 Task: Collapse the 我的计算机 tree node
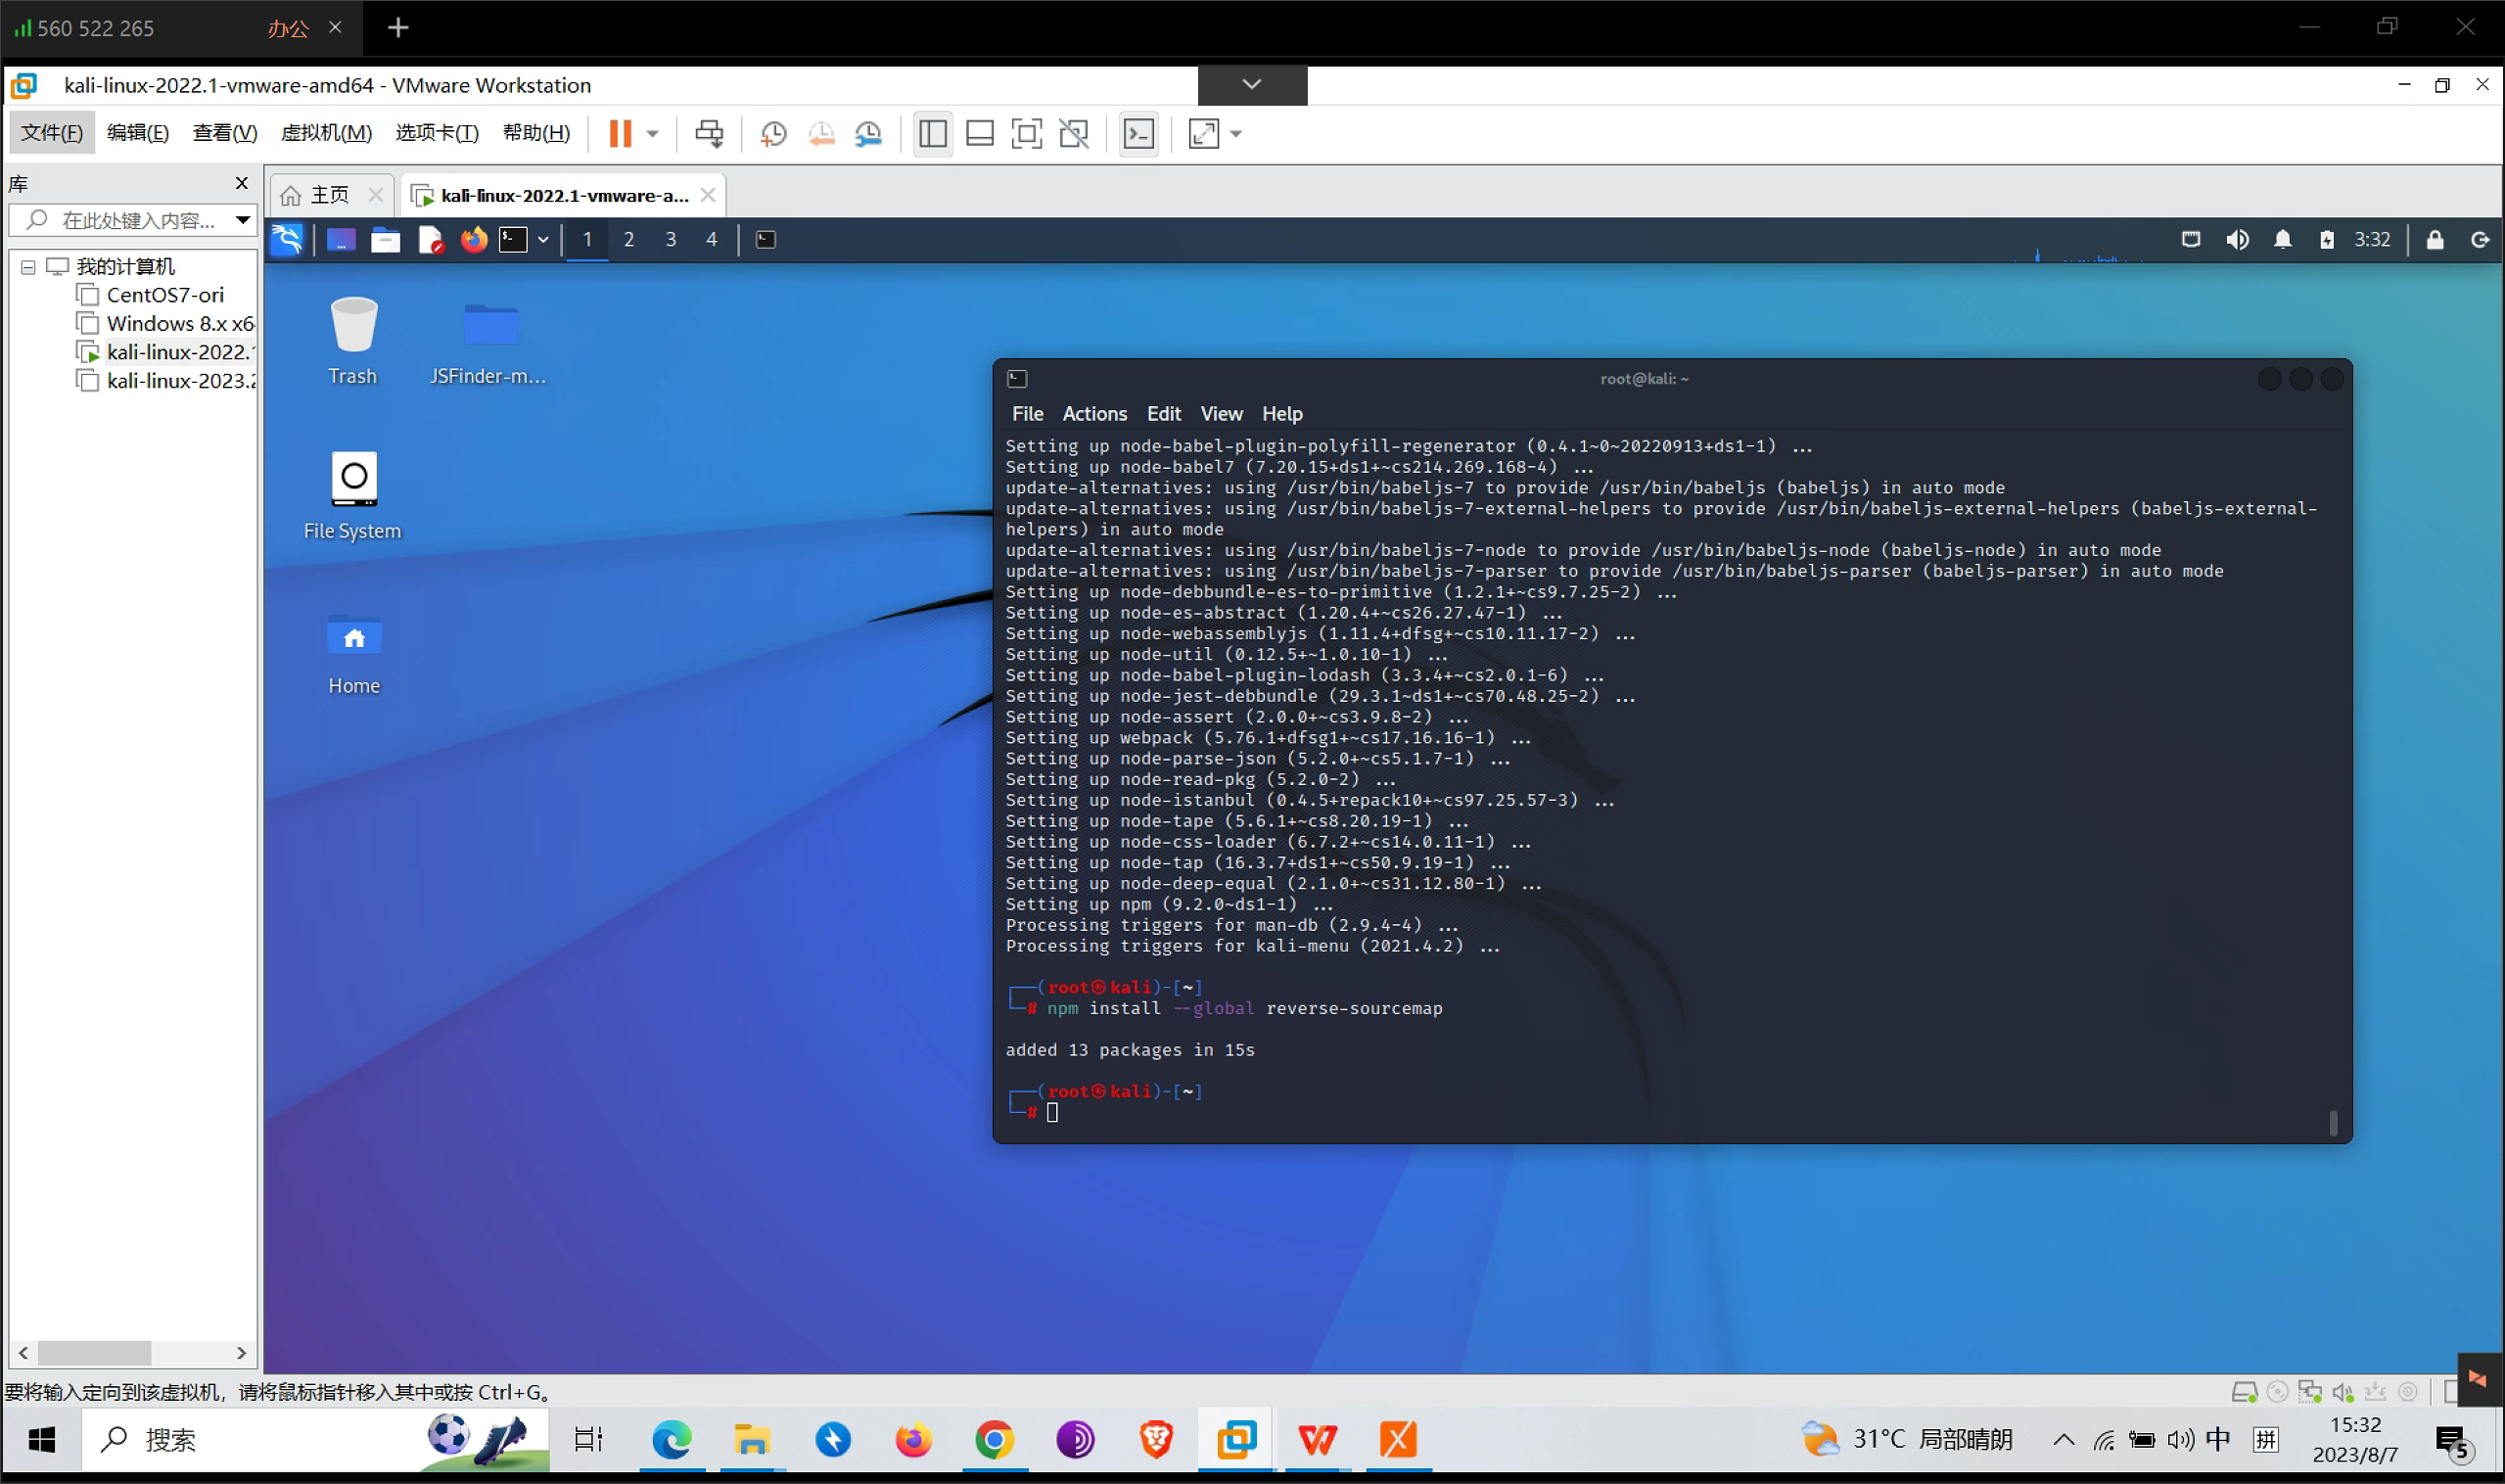coord(28,266)
